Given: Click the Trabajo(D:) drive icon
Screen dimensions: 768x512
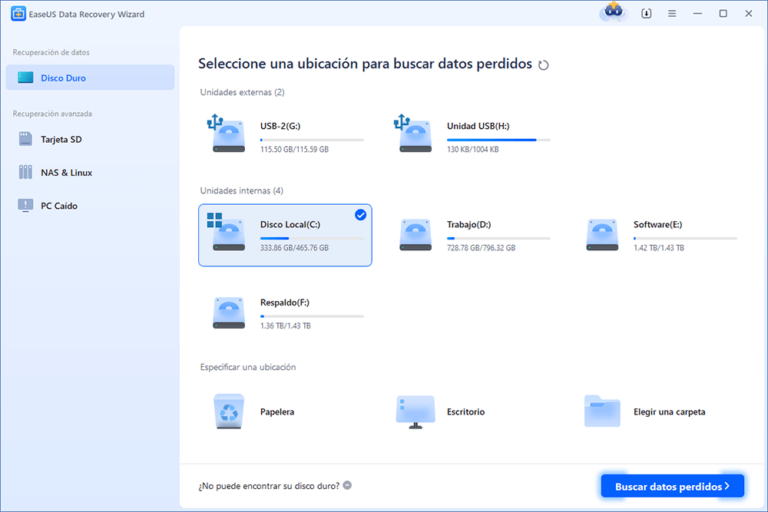Looking at the screenshot, I should tap(415, 235).
